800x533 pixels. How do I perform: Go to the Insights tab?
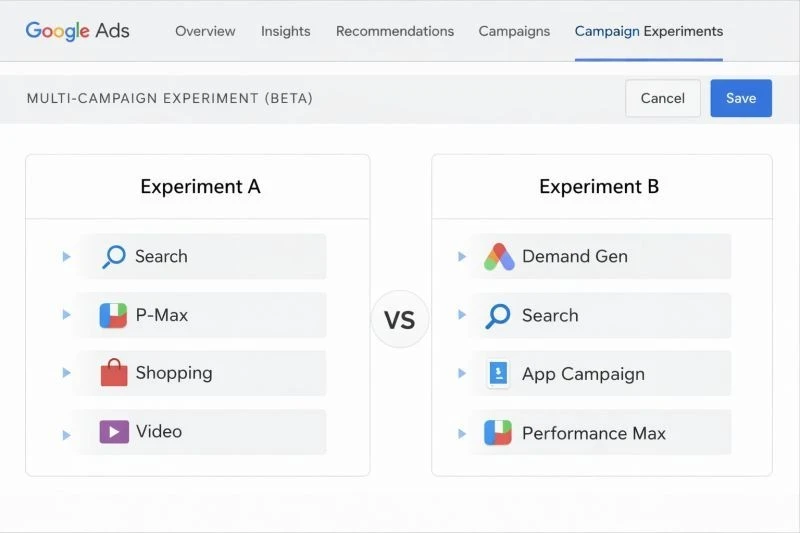[285, 31]
